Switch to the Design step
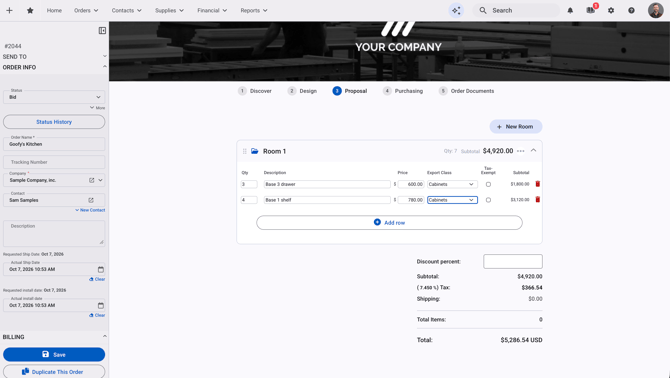The width and height of the screenshot is (670, 378). pyautogui.click(x=302, y=91)
